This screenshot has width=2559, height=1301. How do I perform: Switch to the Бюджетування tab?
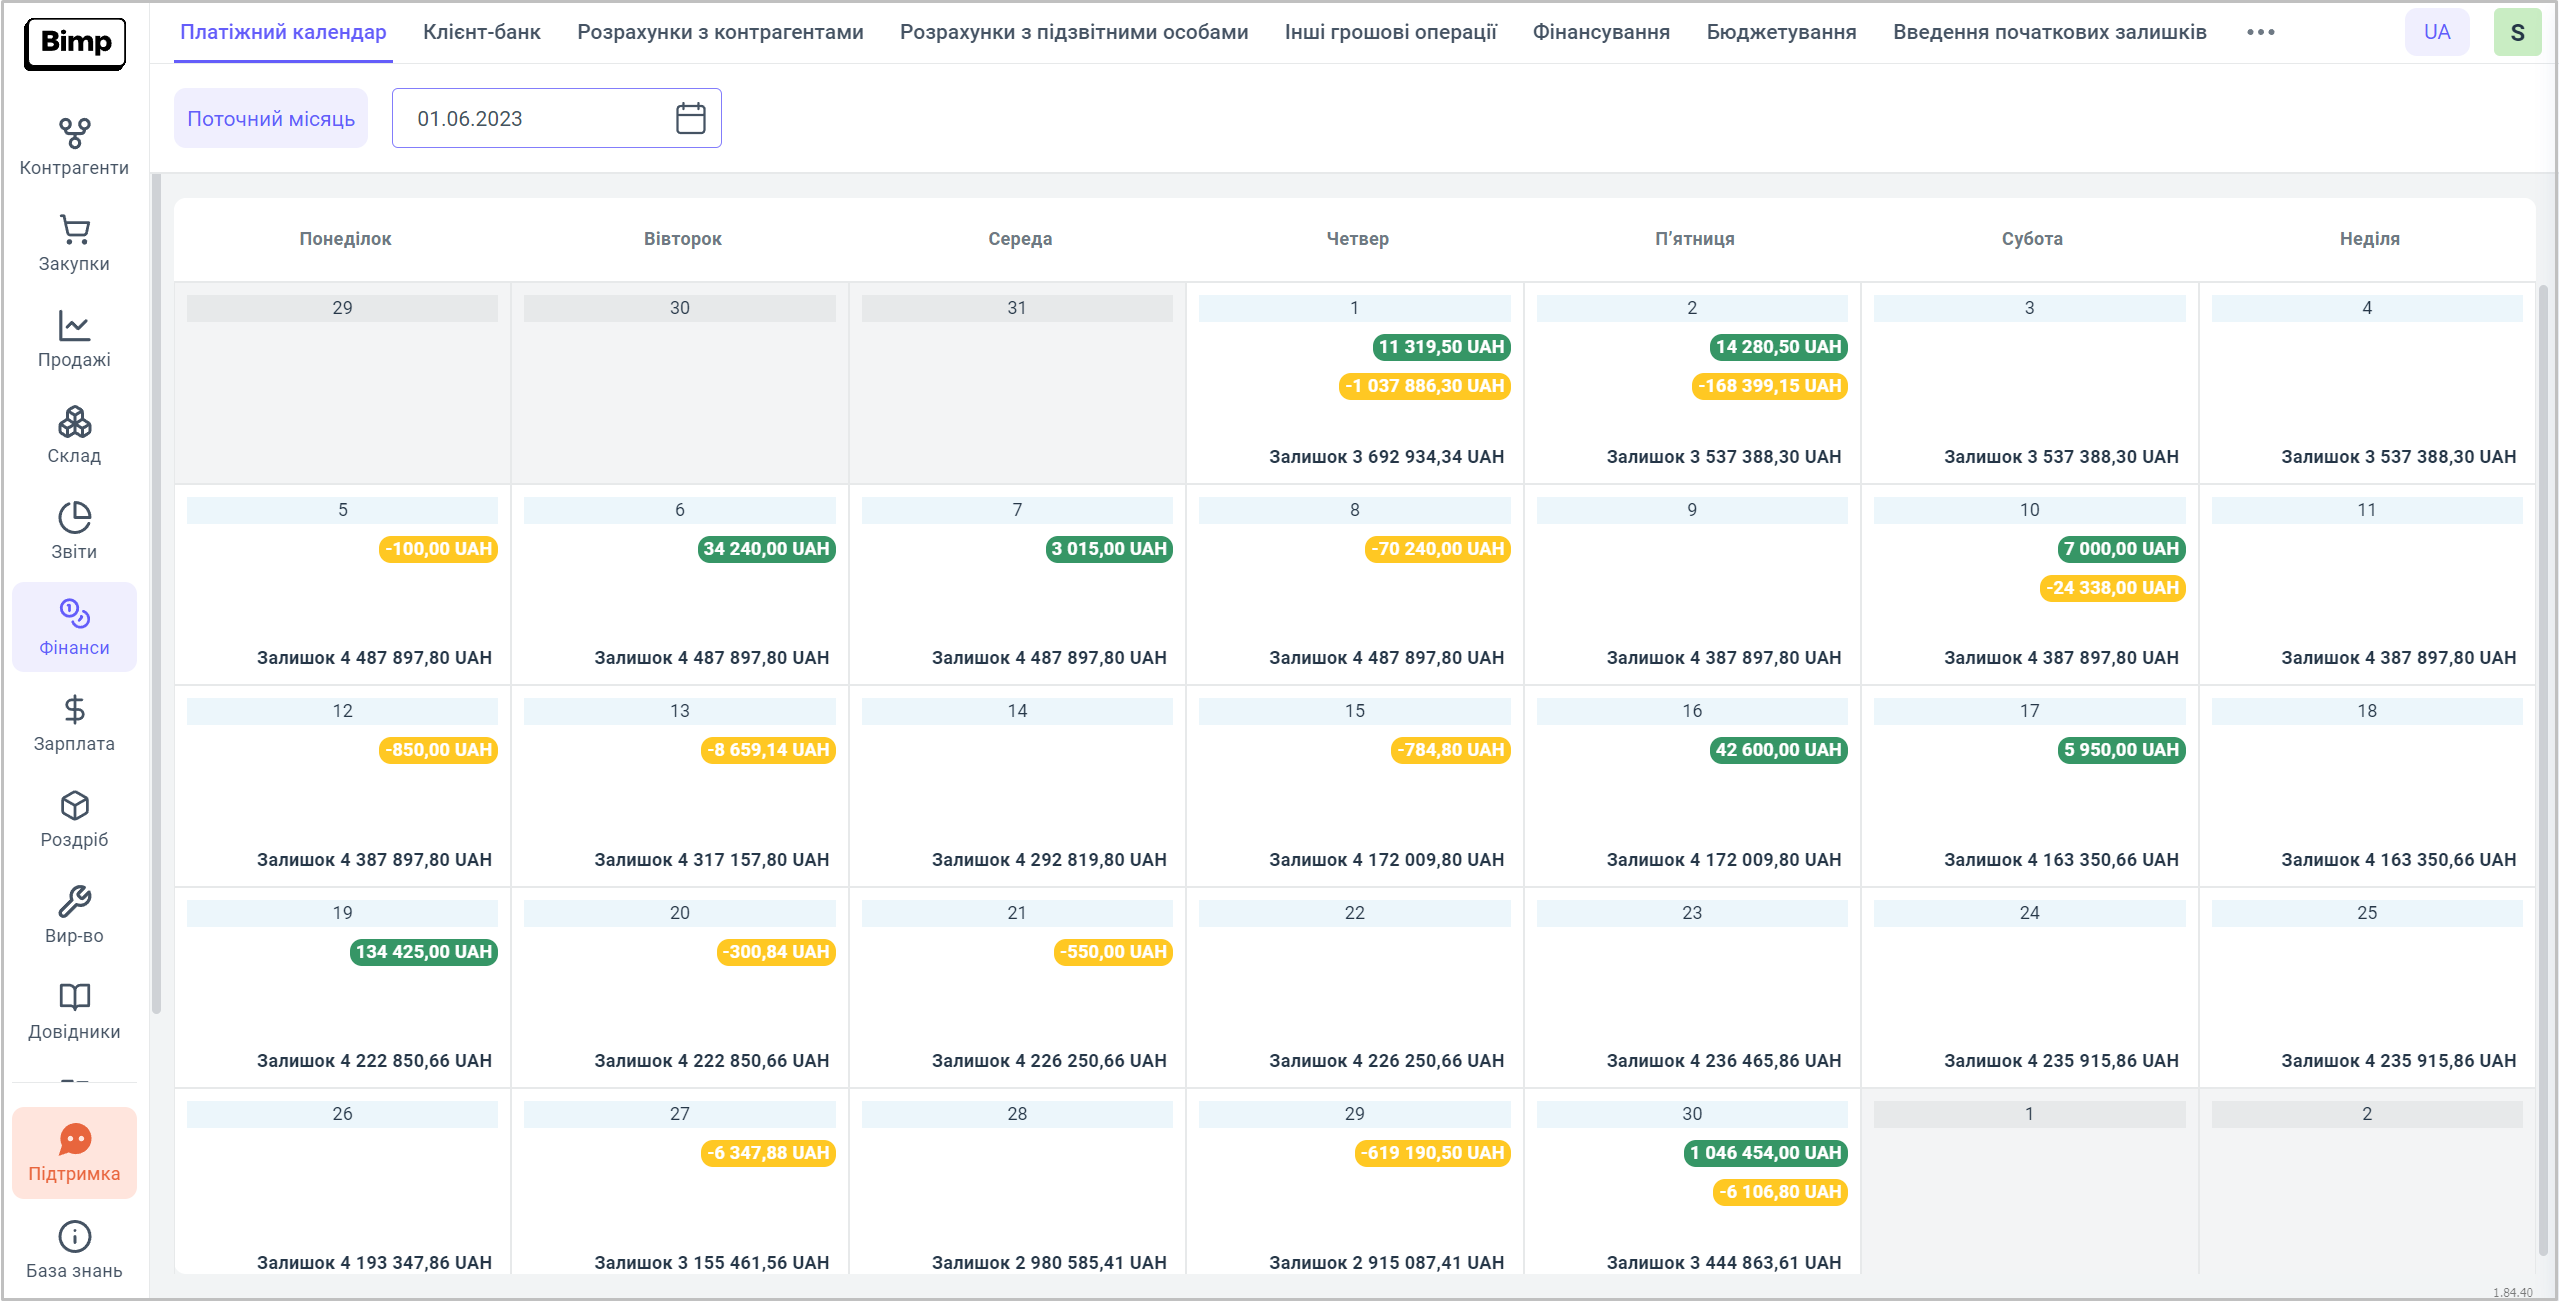(x=1781, y=32)
